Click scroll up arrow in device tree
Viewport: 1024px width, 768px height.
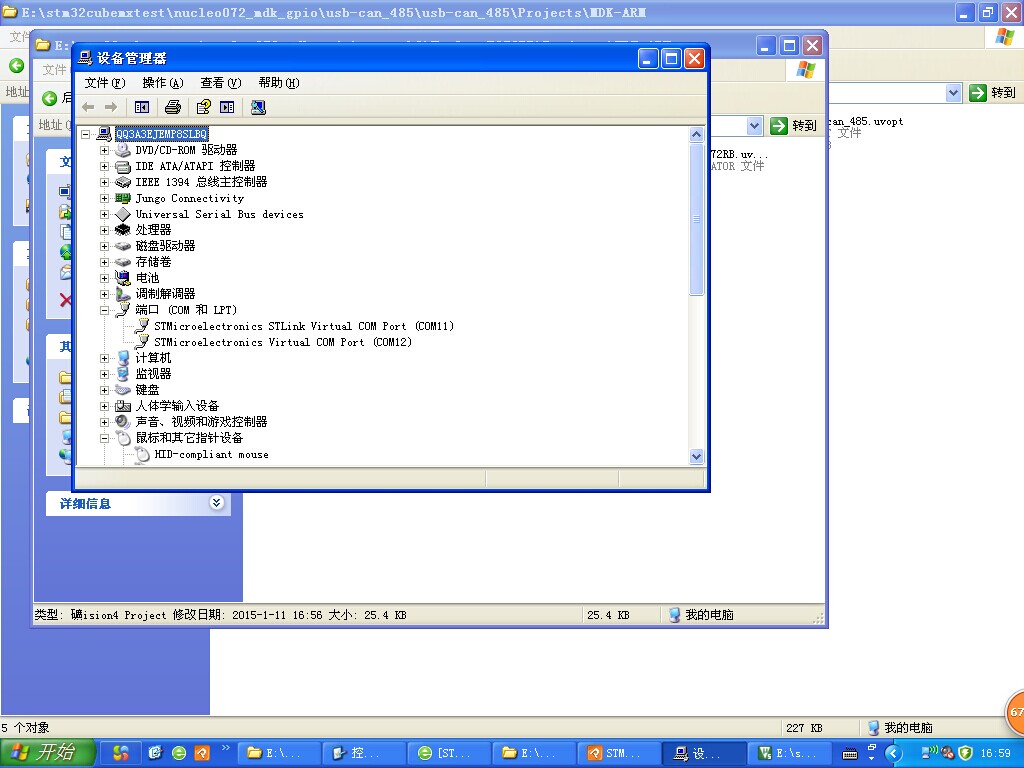[696, 135]
